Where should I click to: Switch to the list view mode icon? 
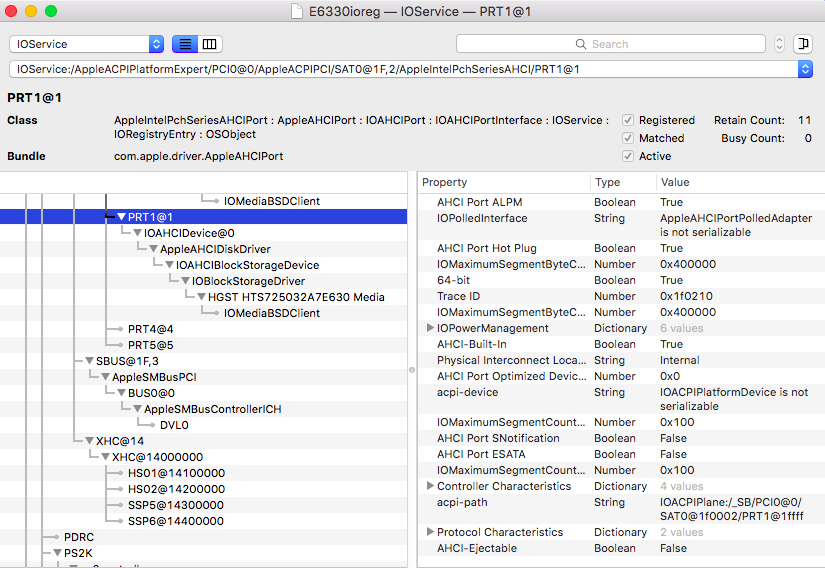[x=185, y=44]
